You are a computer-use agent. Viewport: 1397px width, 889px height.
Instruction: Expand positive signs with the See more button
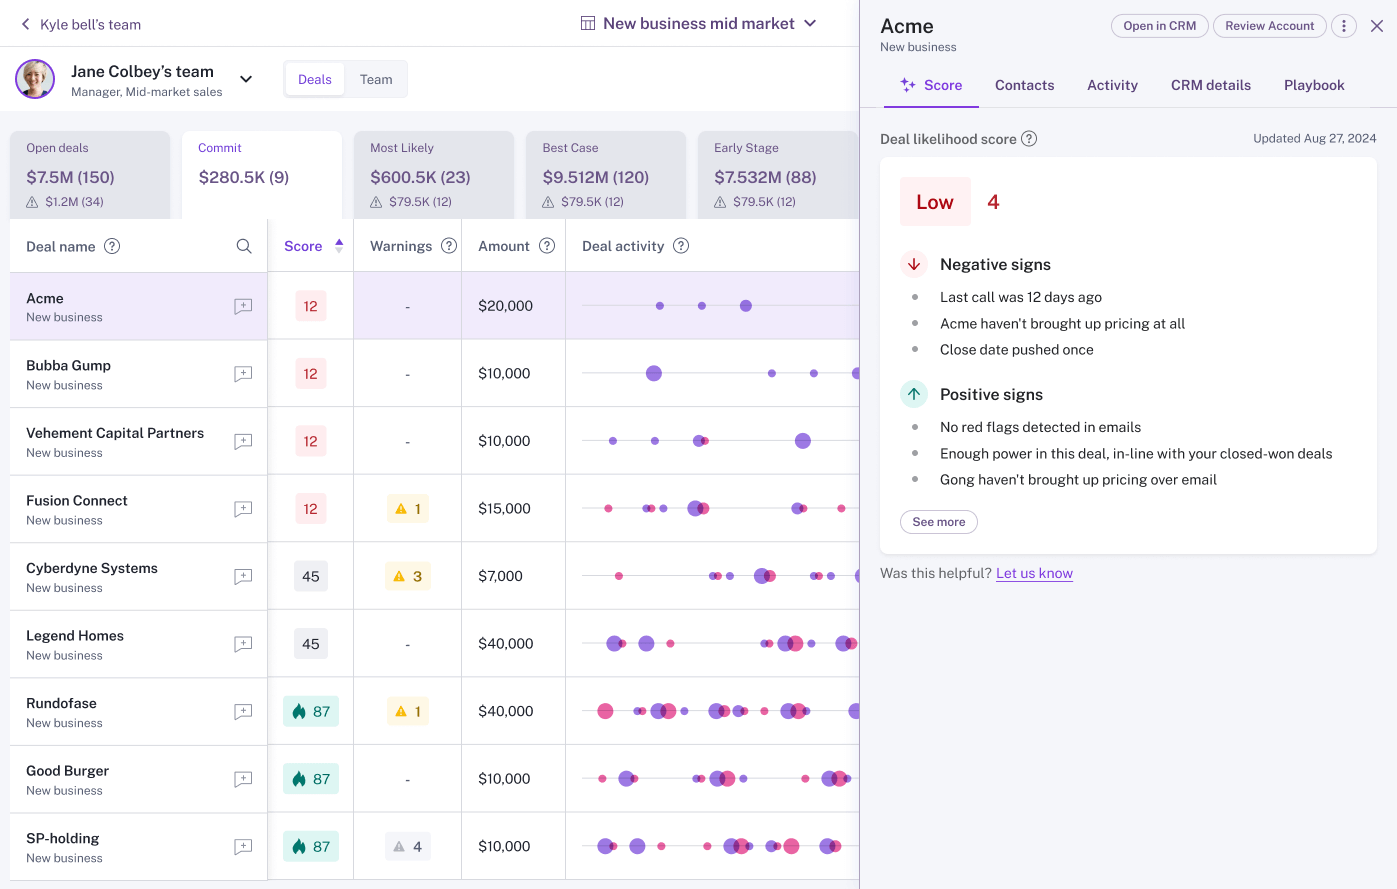pos(938,521)
